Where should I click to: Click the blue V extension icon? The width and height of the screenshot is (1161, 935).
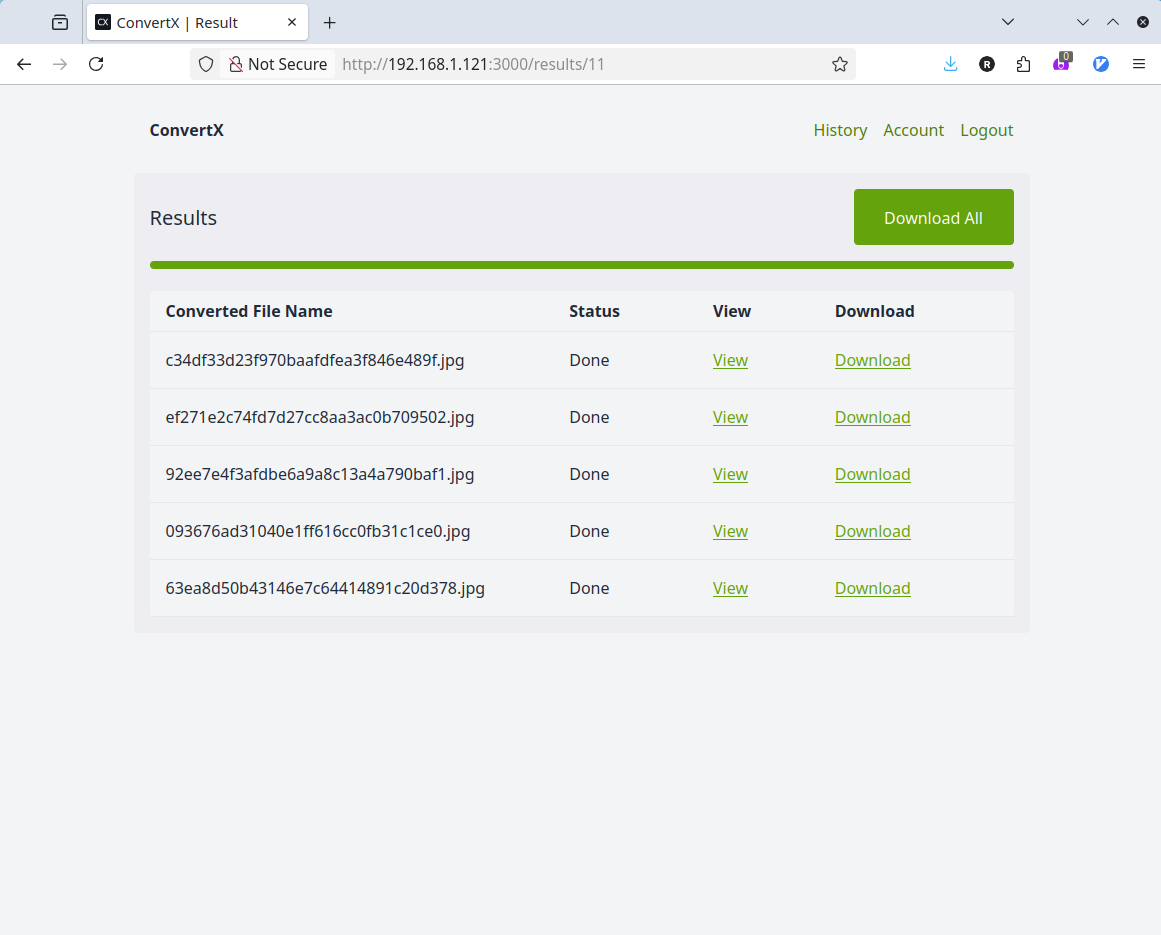click(x=1100, y=63)
